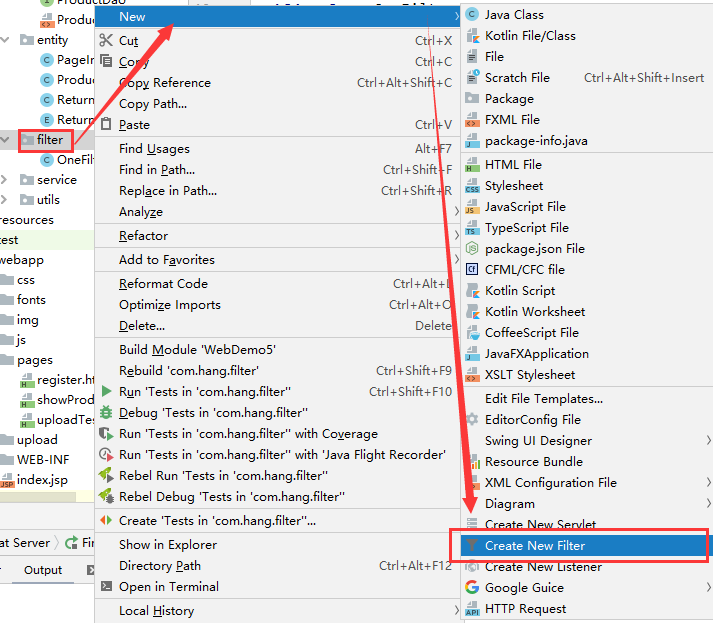This screenshot has width=713, height=623.
Task: Select the webapp folder row
Action: [47, 260]
